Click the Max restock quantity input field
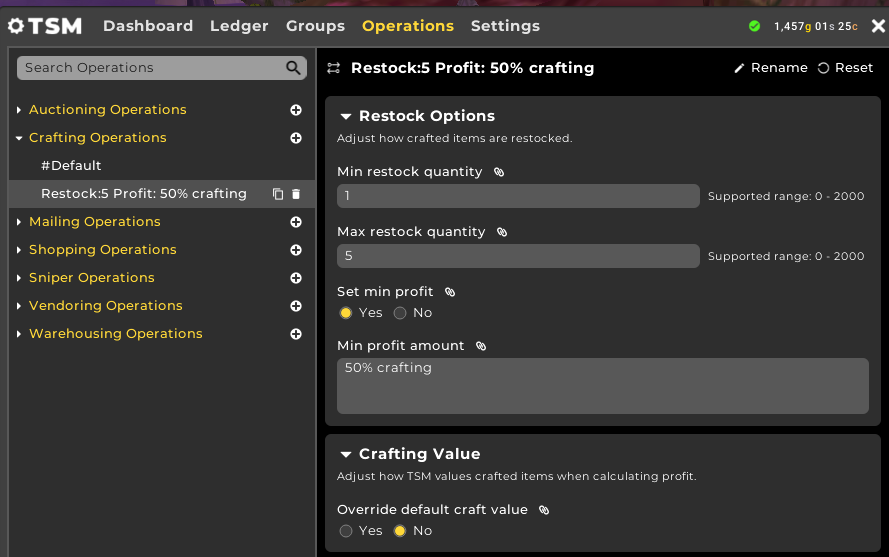 coord(518,256)
